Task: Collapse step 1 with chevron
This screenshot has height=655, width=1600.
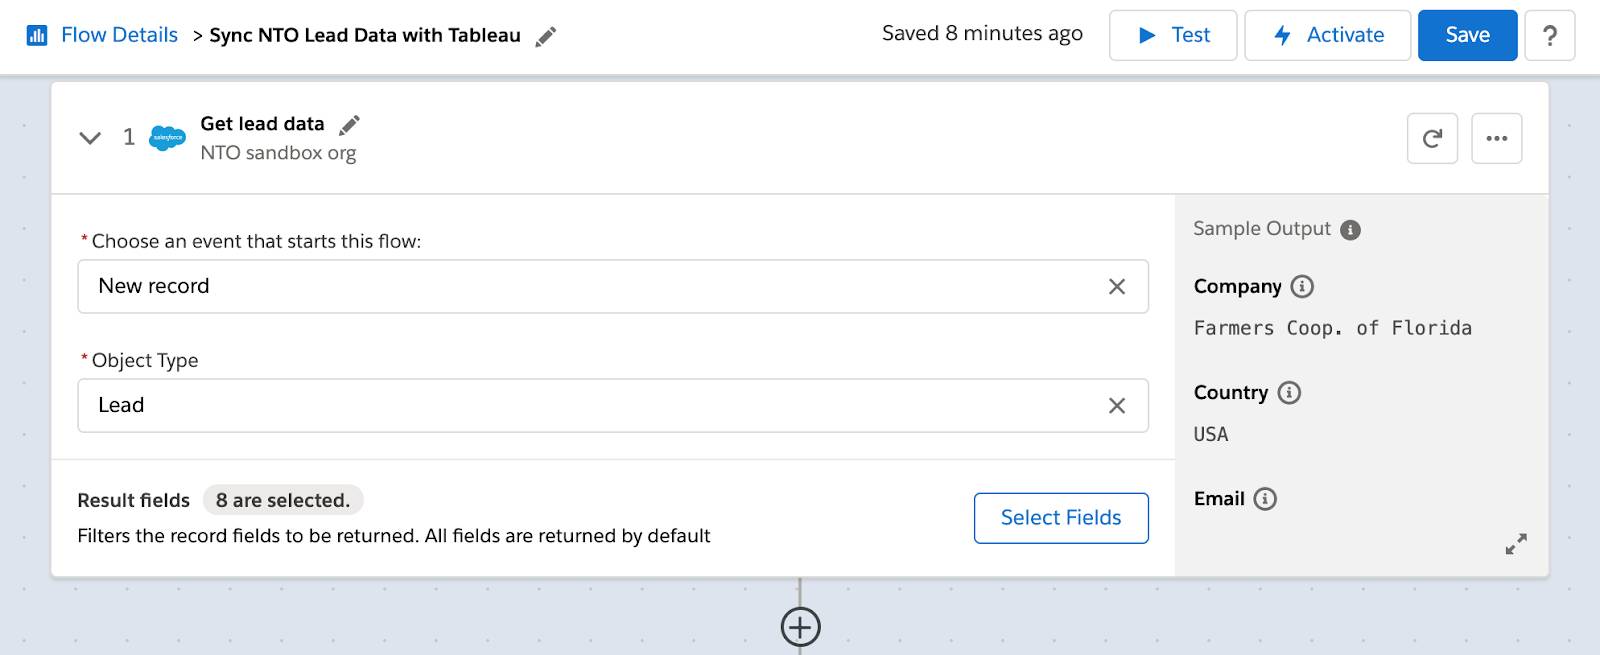Action: (90, 138)
